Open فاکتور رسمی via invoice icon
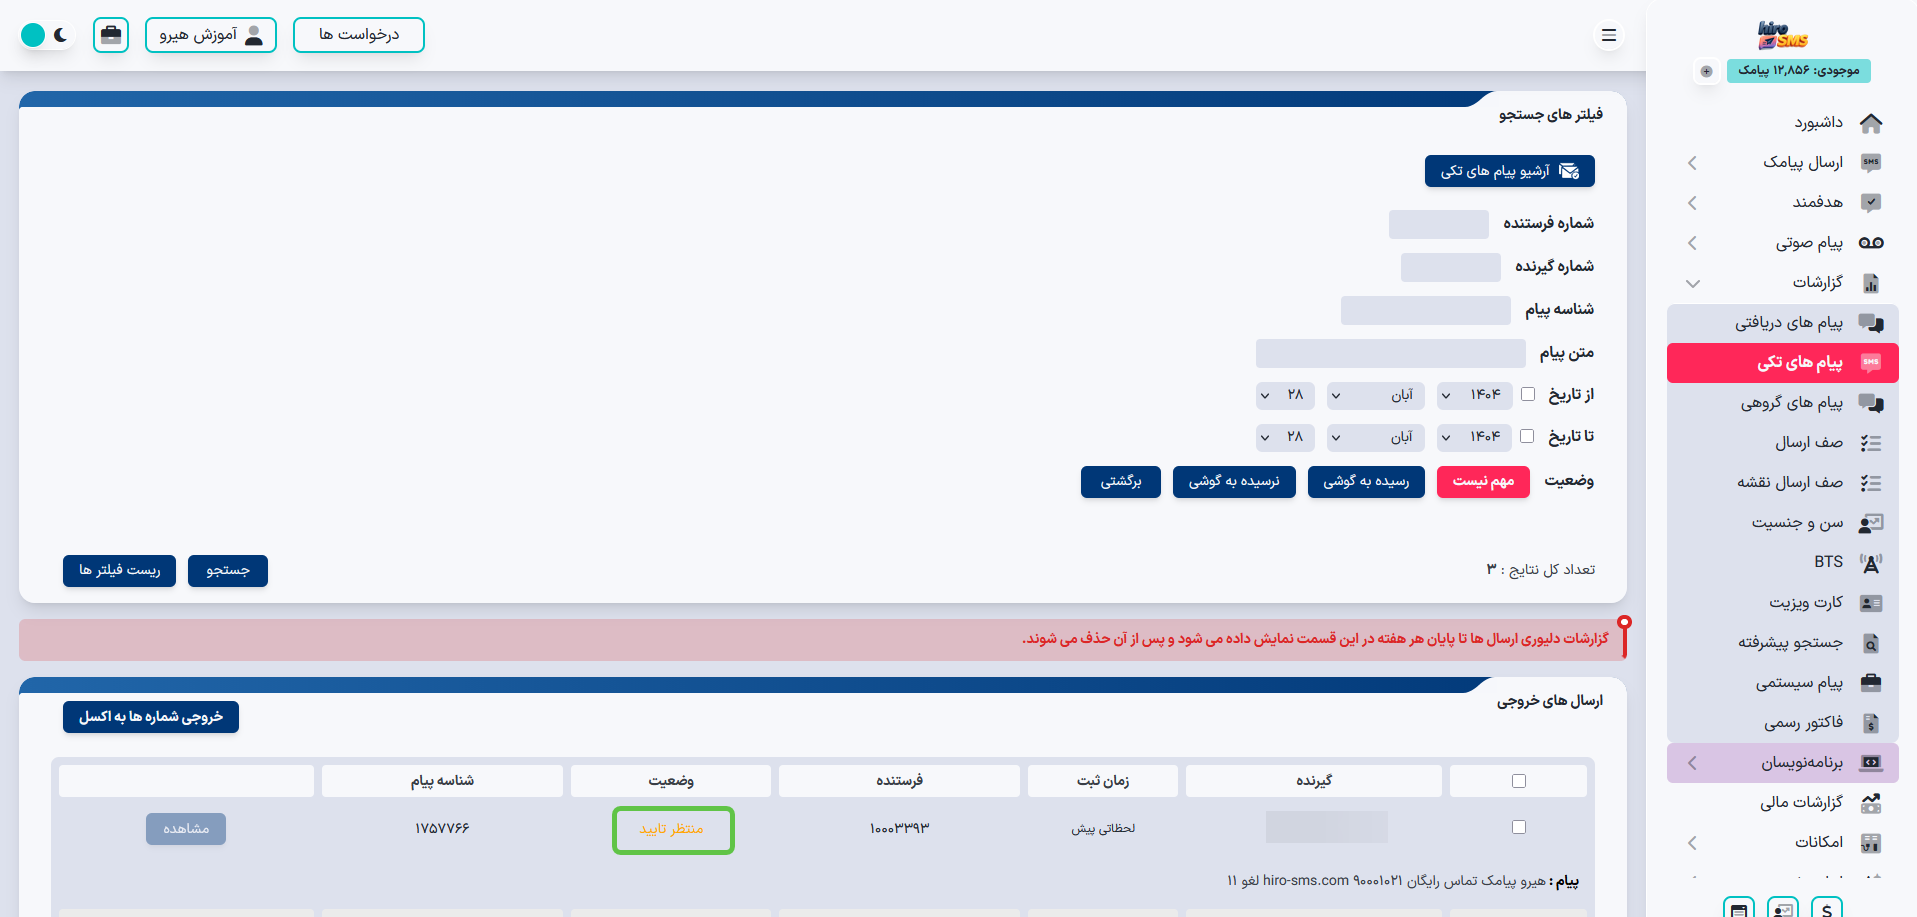Image resolution: width=1917 pixels, height=917 pixels. (1871, 722)
